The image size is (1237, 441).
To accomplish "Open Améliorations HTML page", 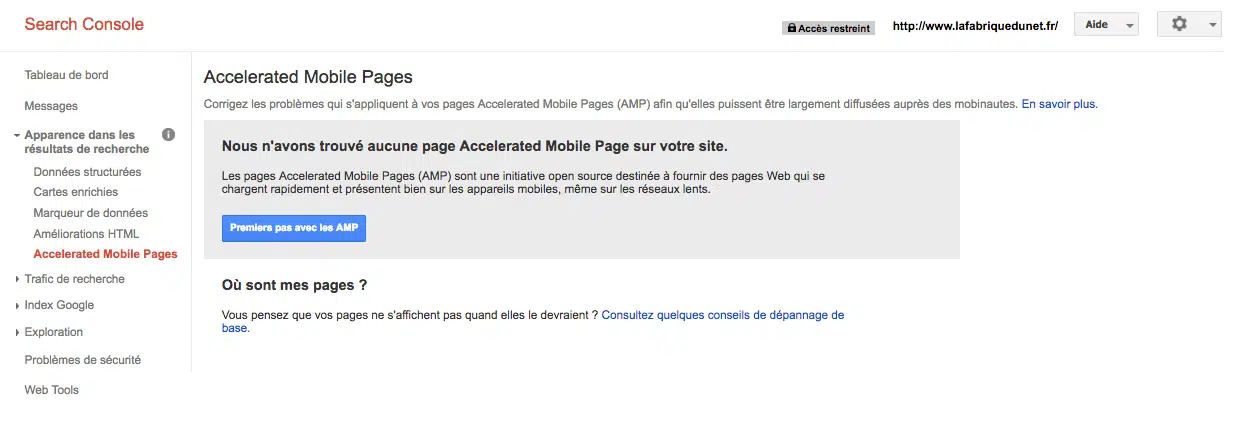I will [x=86, y=234].
